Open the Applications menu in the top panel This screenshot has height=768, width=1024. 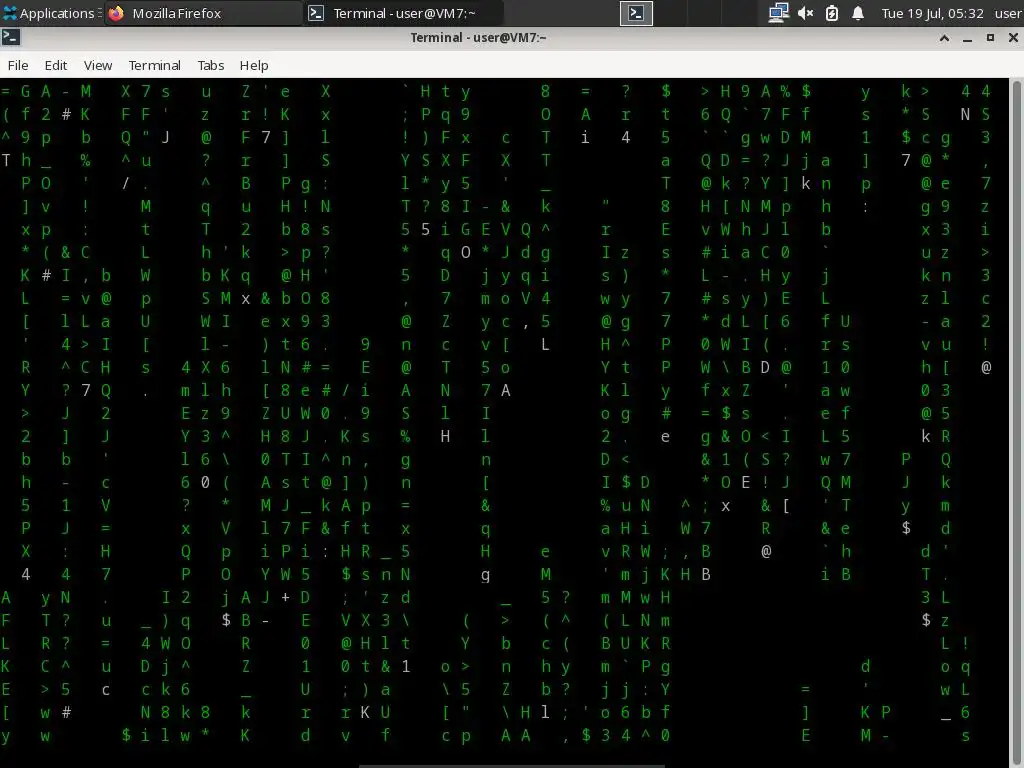pyautogui.click(x=50, y=13)
